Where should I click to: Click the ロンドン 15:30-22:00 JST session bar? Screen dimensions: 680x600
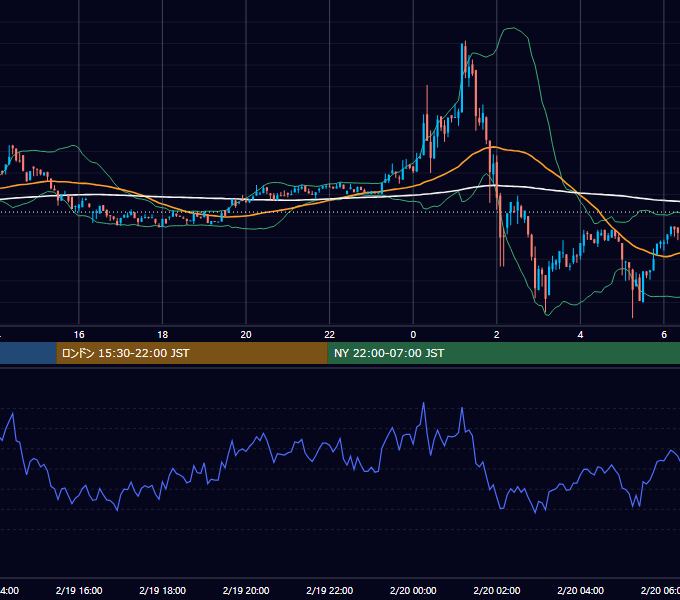tap(192, 353)
